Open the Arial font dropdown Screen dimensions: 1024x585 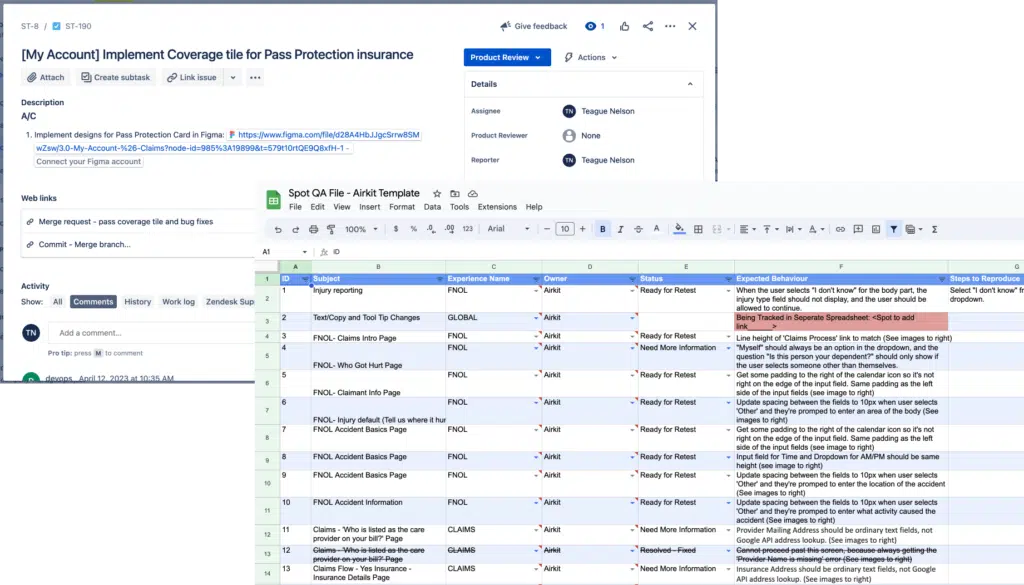click(x=508, y=229)
